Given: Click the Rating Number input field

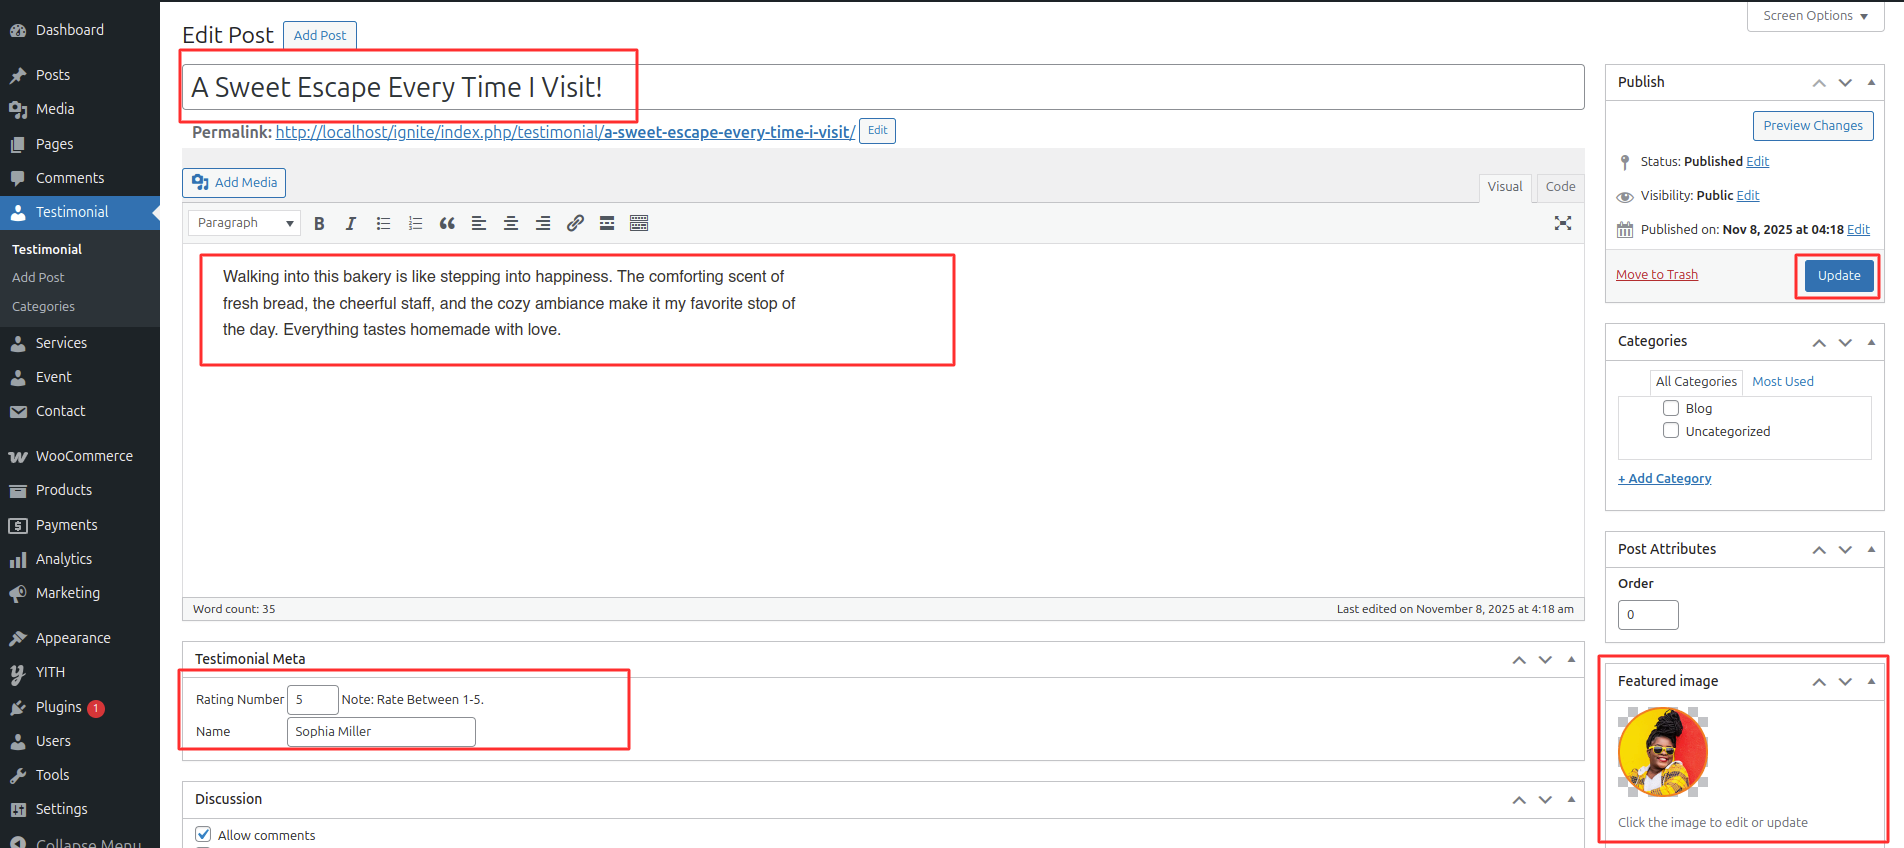Looking at the screenshot, I should (x=312, y=700).
